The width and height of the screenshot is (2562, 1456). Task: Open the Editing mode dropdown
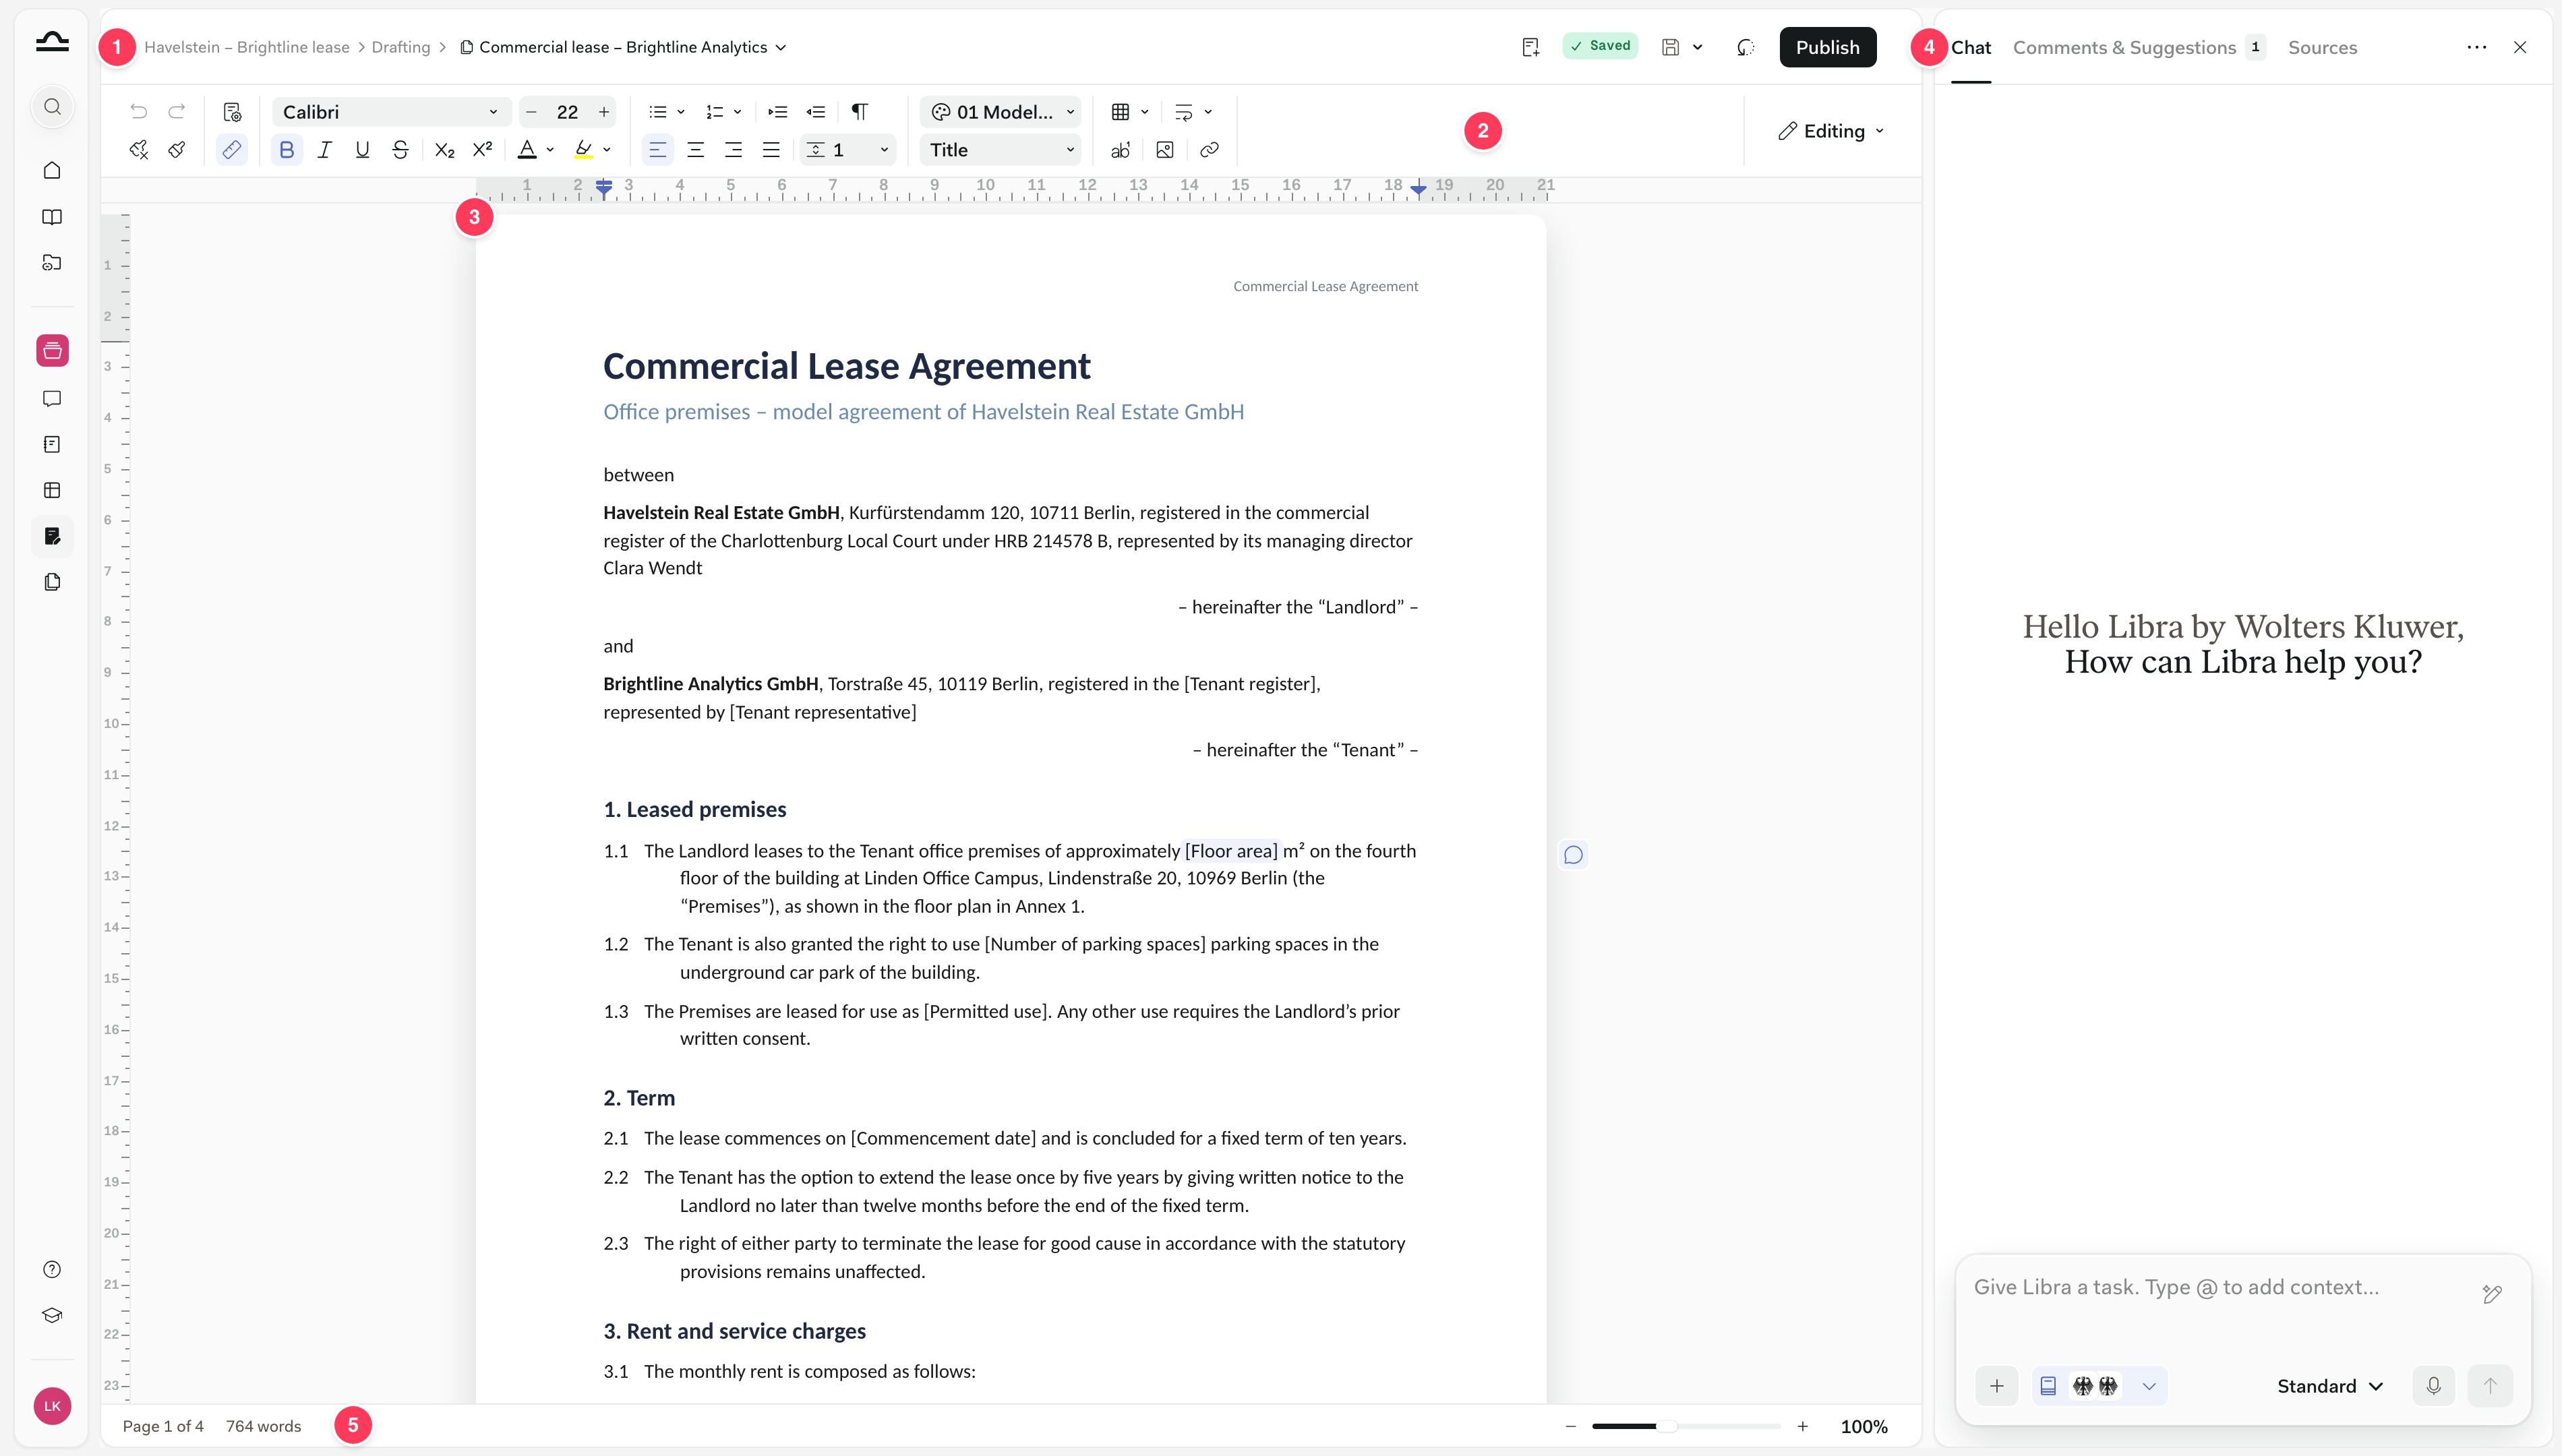[x=1831, y=131]
